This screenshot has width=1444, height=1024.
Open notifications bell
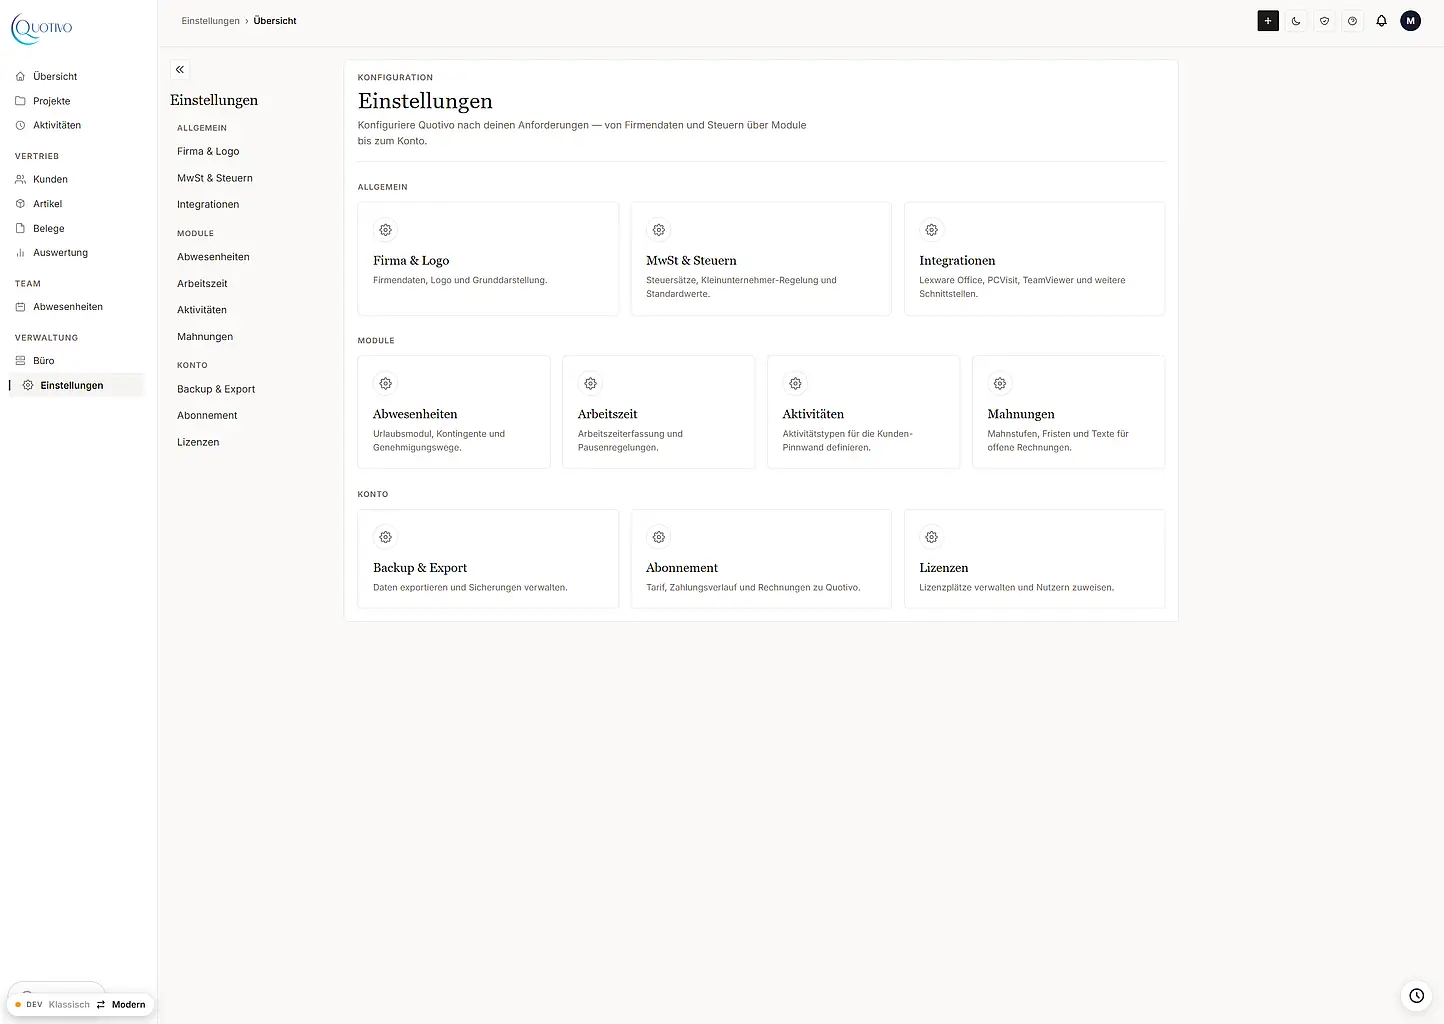[1381, 21]
